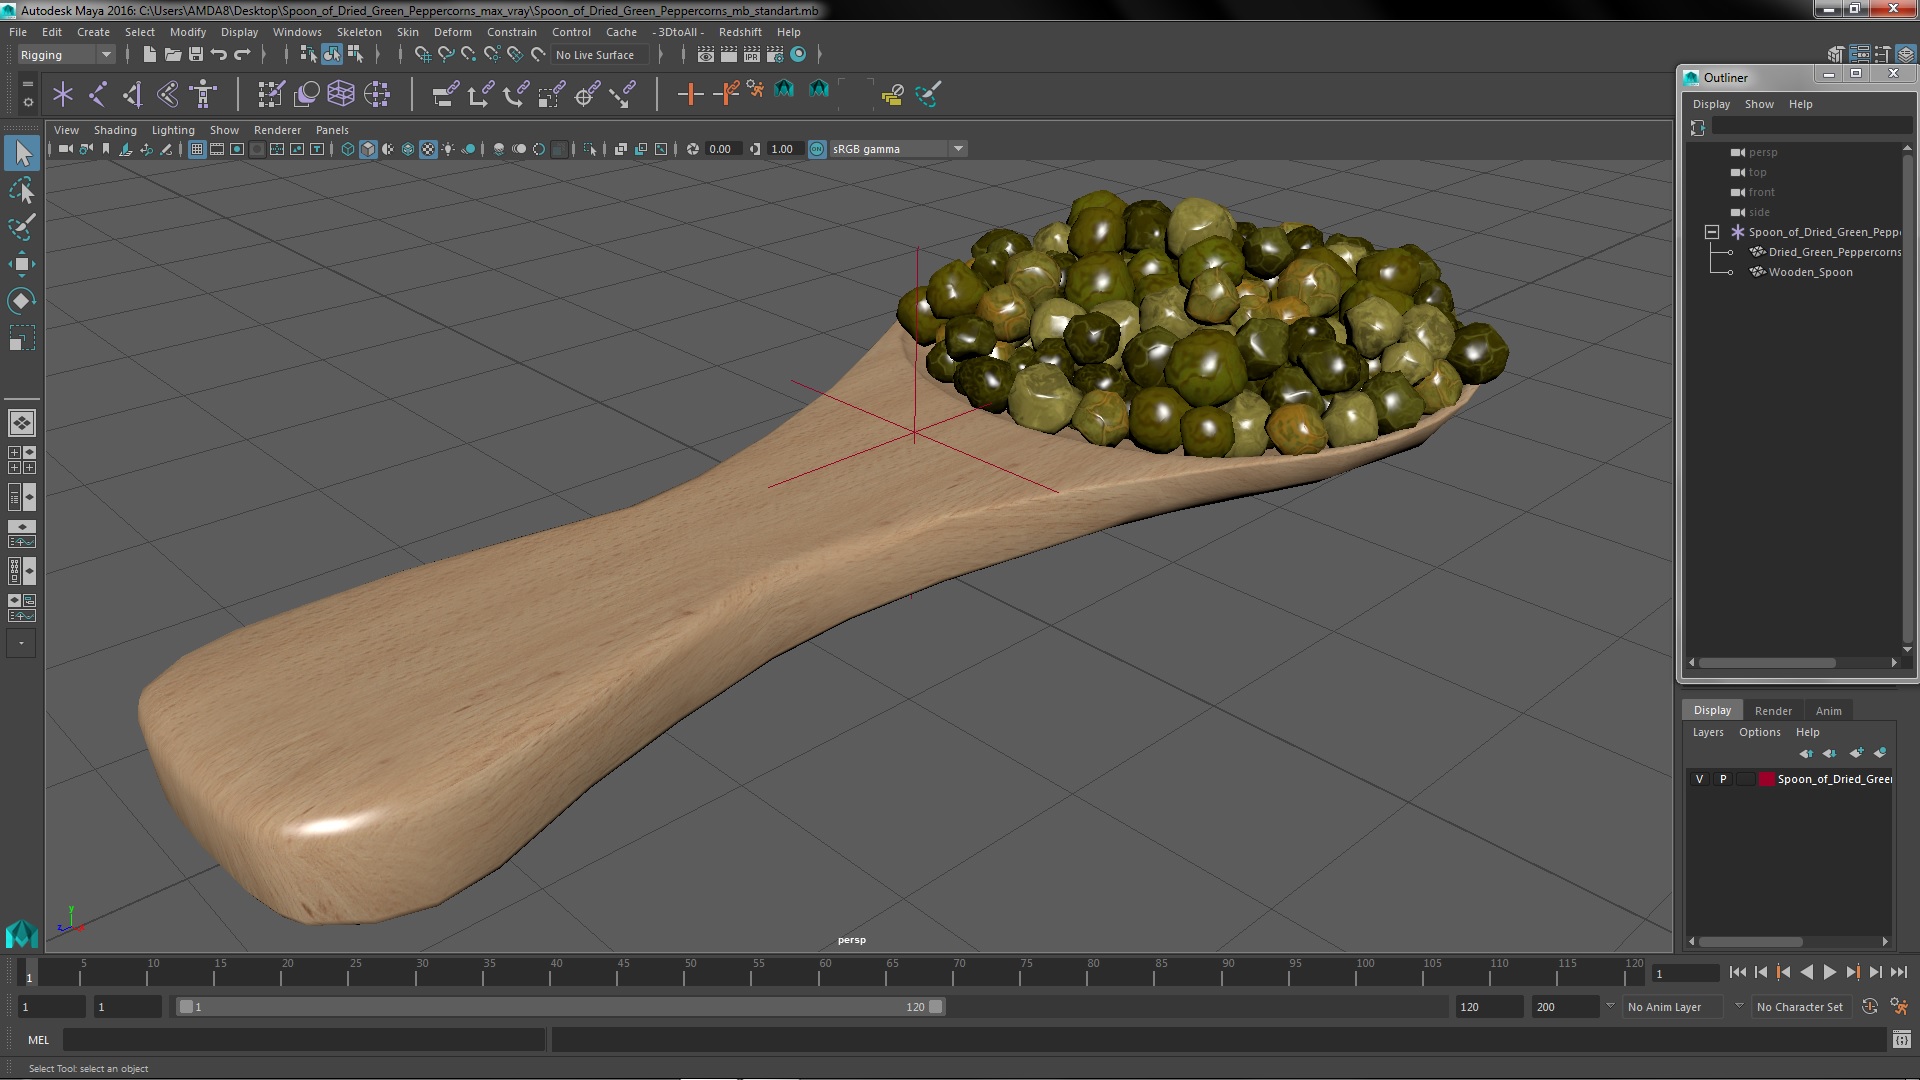Open the Render View clapperboard icon
The height and width of the screenshot is (1080, 1920).
[706, 55]
